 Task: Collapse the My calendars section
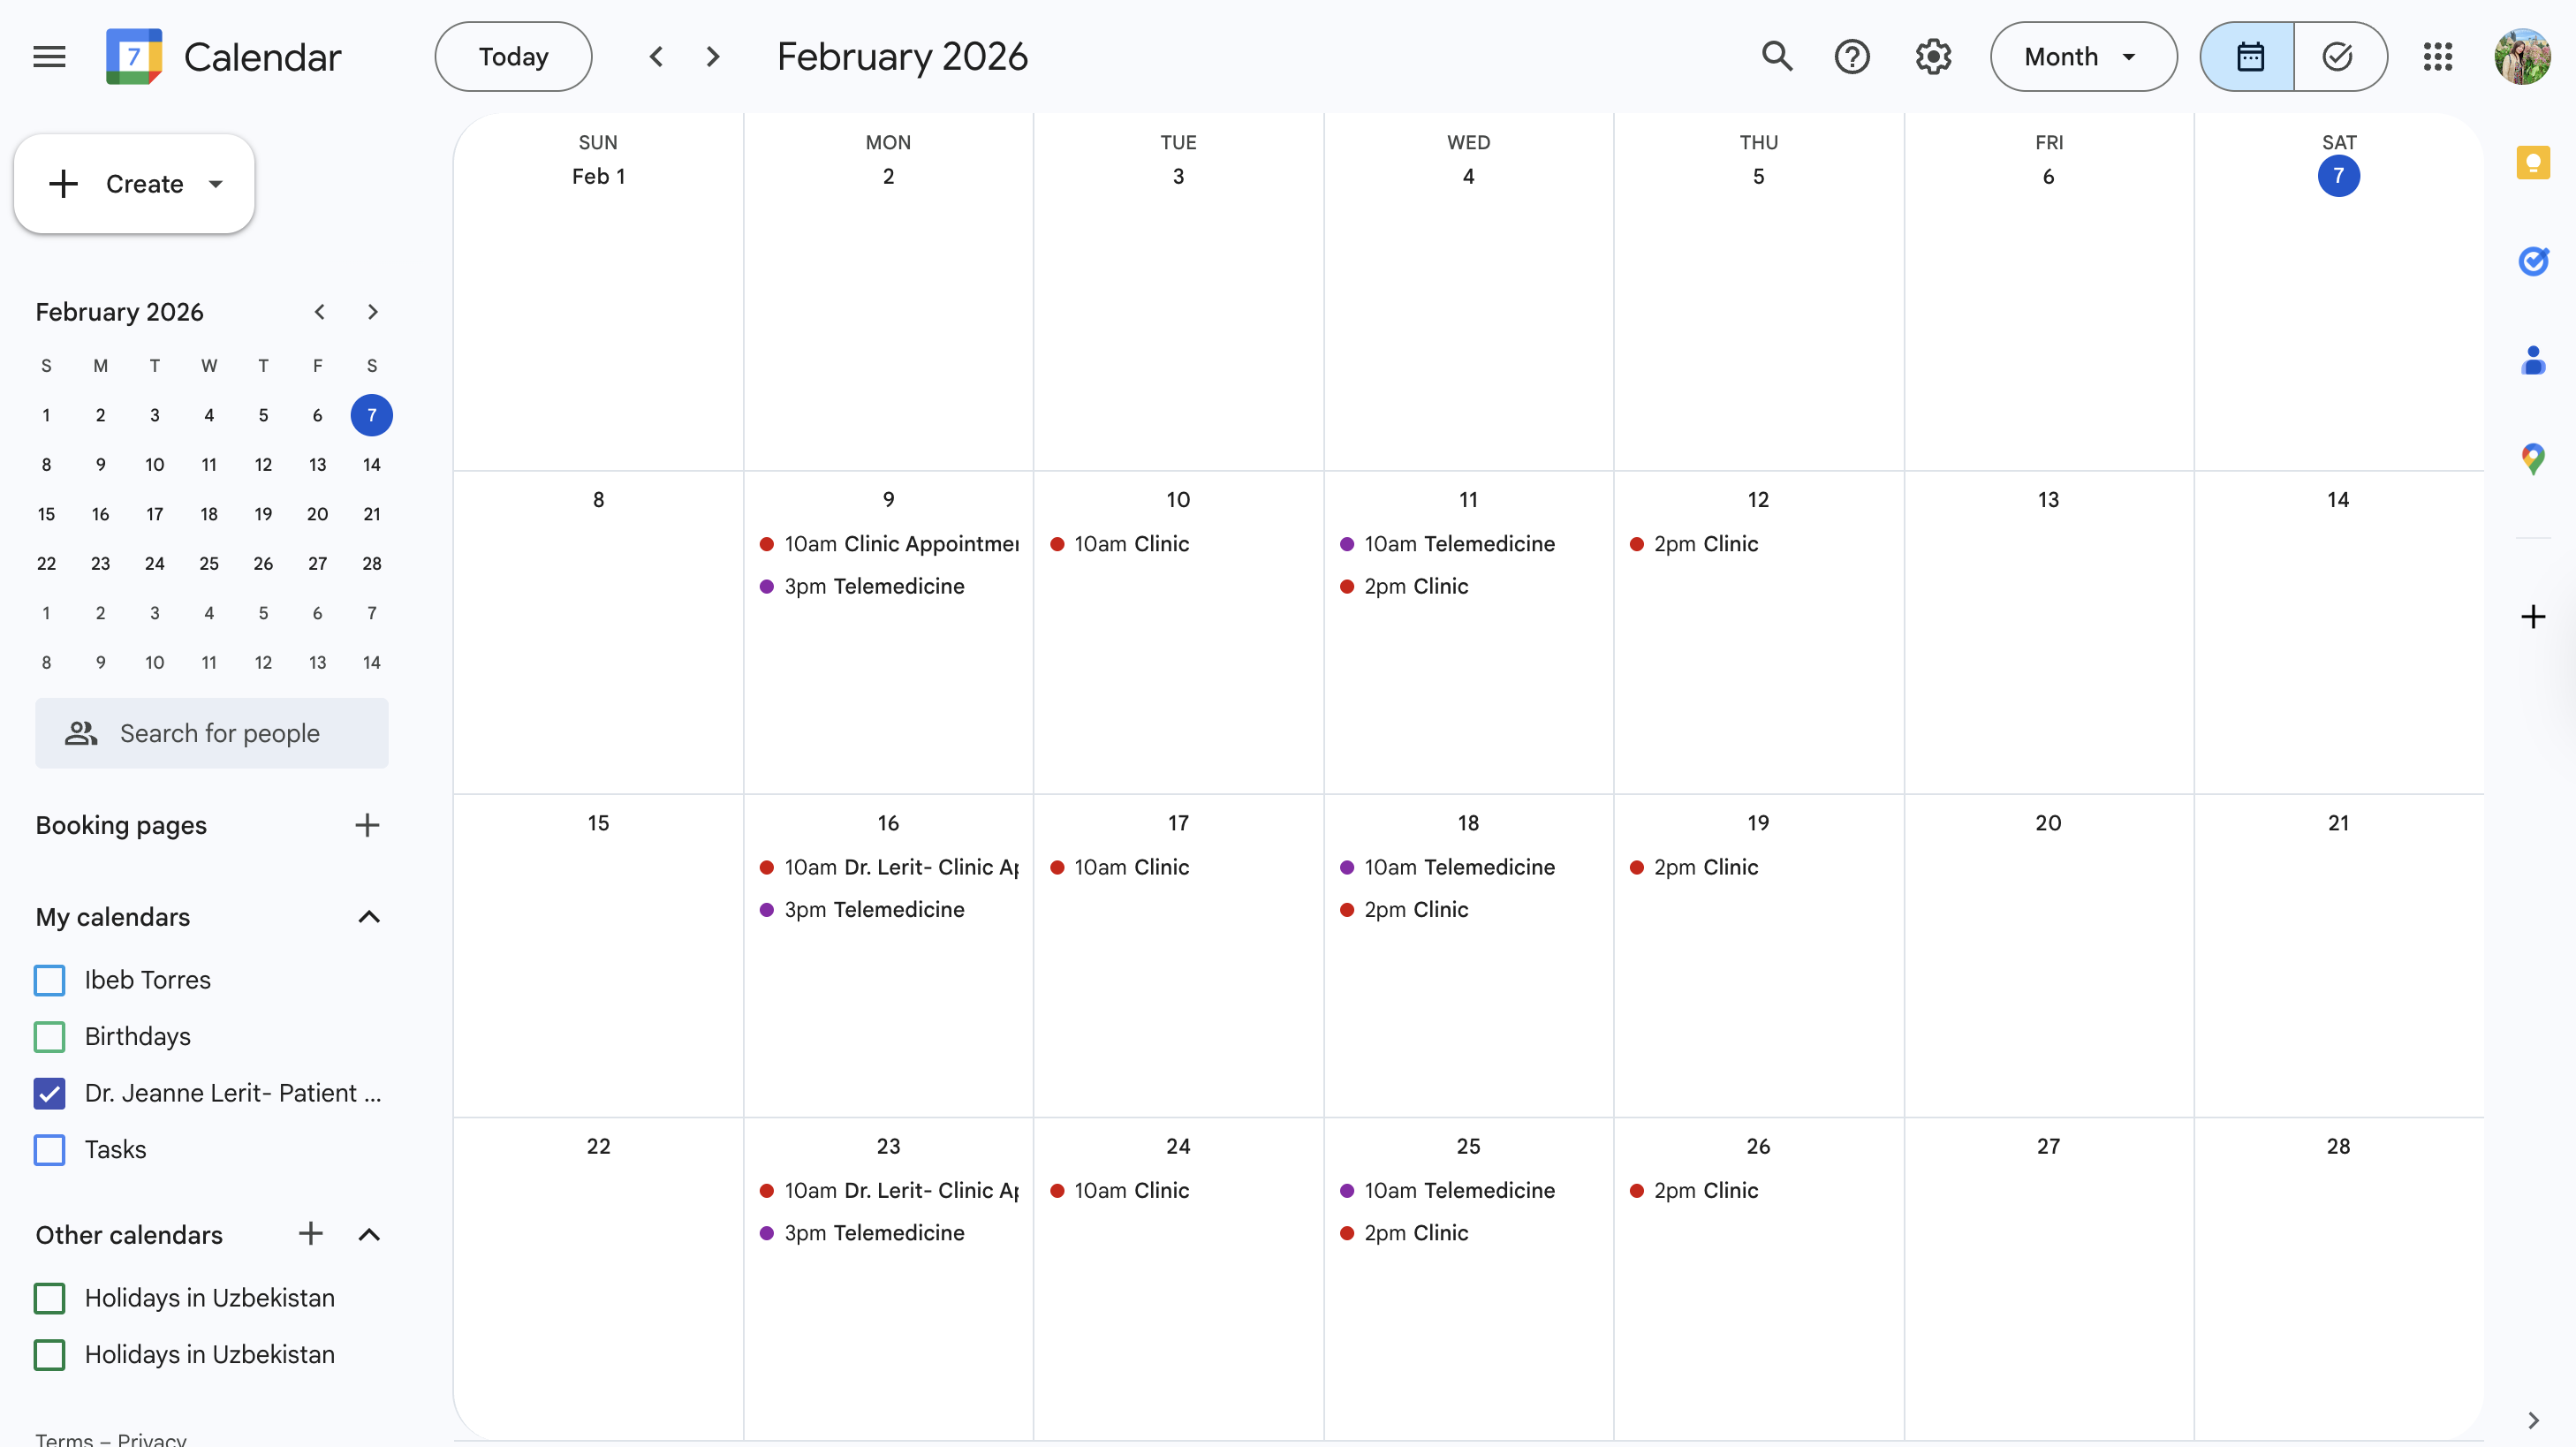(369, 917)
